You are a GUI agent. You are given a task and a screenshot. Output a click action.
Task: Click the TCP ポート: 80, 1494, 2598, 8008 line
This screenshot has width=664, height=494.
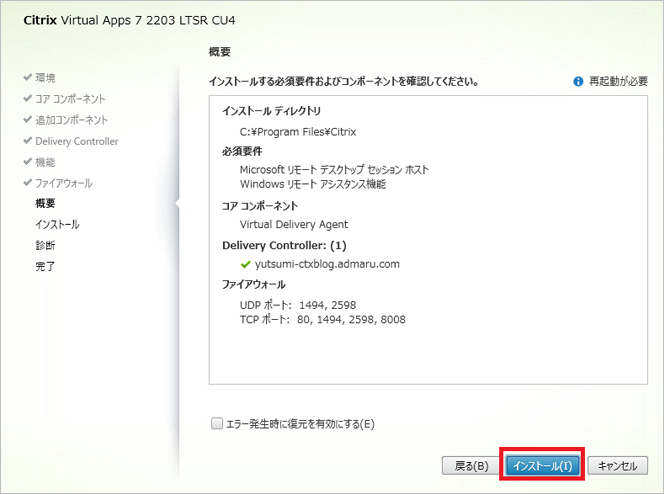(x=323, y=320)
